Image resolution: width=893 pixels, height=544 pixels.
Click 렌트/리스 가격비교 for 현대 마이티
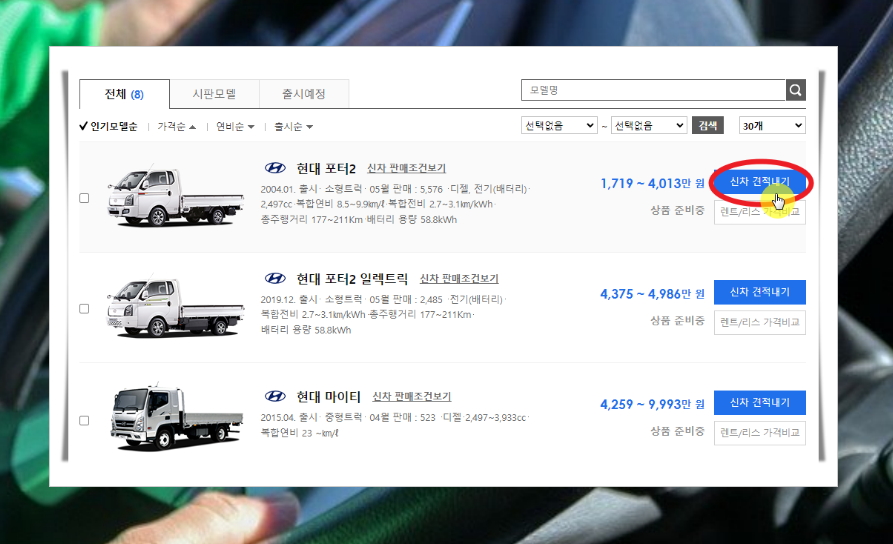coord(760,433)
